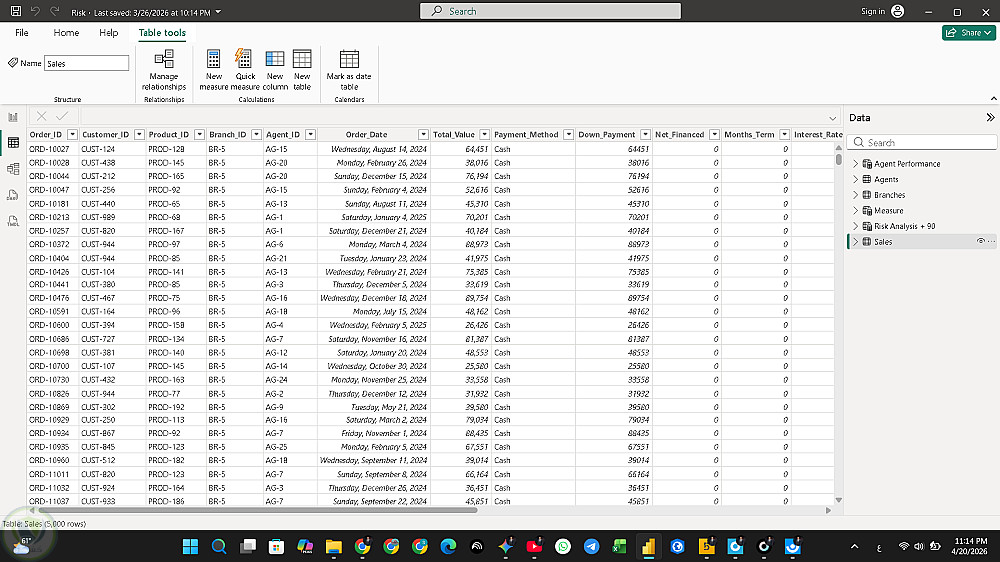The height and width of the screenshot is (562, 1000).
Task: Click the vertical scrollbar thumb
Action: [838, 158]
